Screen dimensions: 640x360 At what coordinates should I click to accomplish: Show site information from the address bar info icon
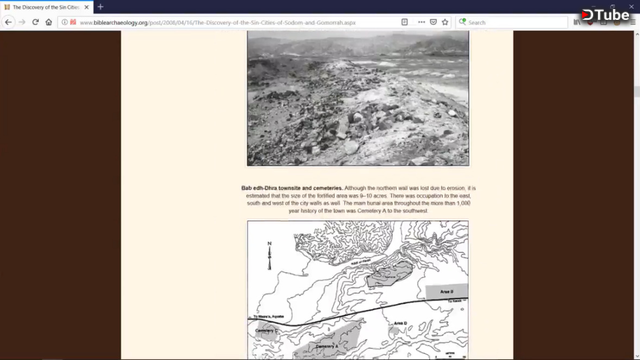click(x=64, y=22)
